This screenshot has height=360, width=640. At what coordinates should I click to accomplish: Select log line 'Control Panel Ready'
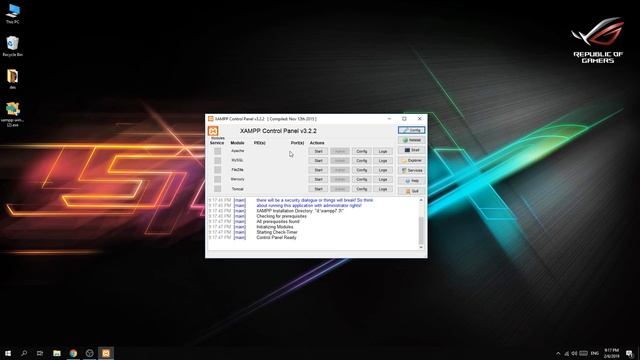click(x=276, y=238)
